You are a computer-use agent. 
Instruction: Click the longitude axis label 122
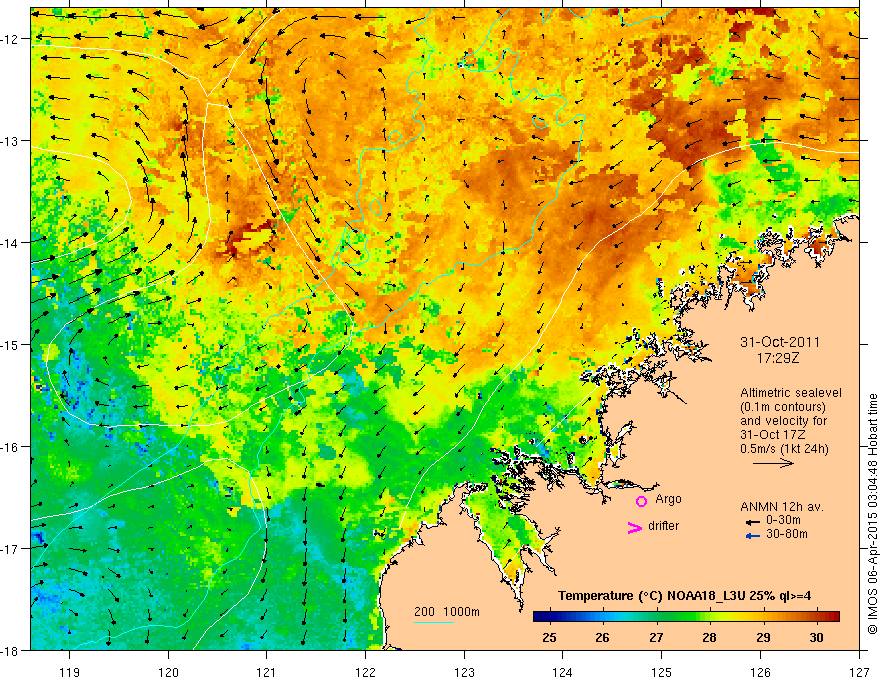[x=365, y=672]
